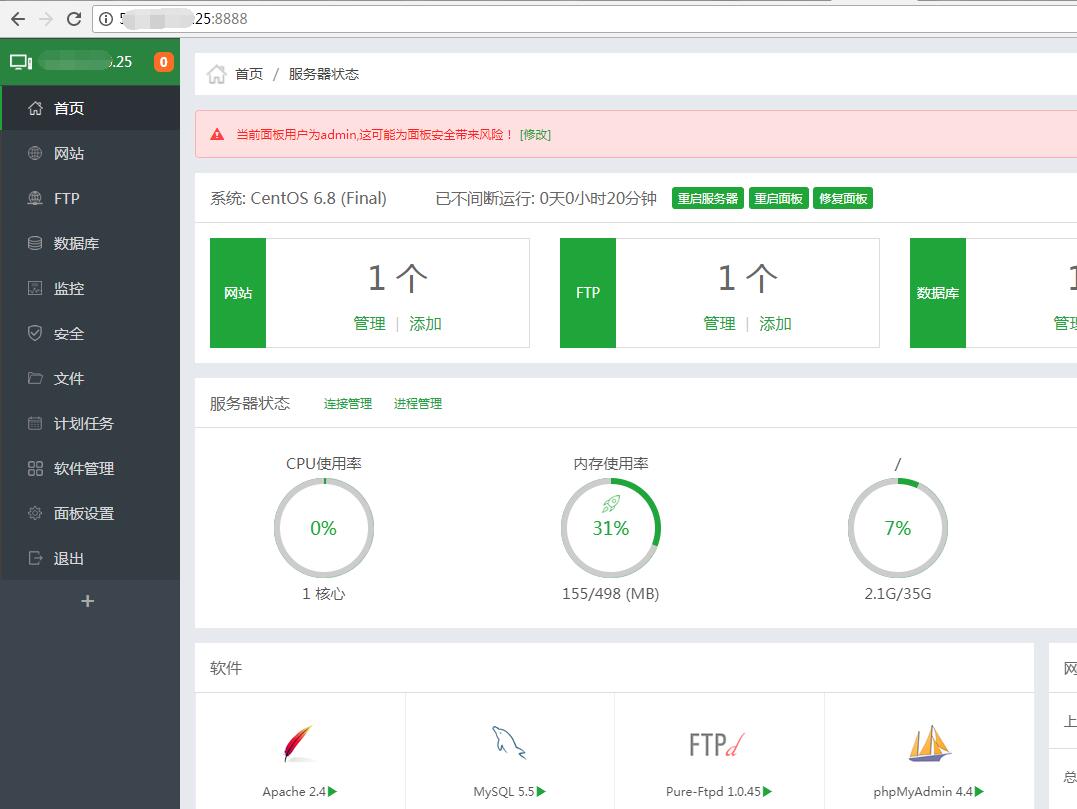Click 退出 to log out
Viewport: 1077px width, 809px height.
pyautogui.click(x=90, y=558)
